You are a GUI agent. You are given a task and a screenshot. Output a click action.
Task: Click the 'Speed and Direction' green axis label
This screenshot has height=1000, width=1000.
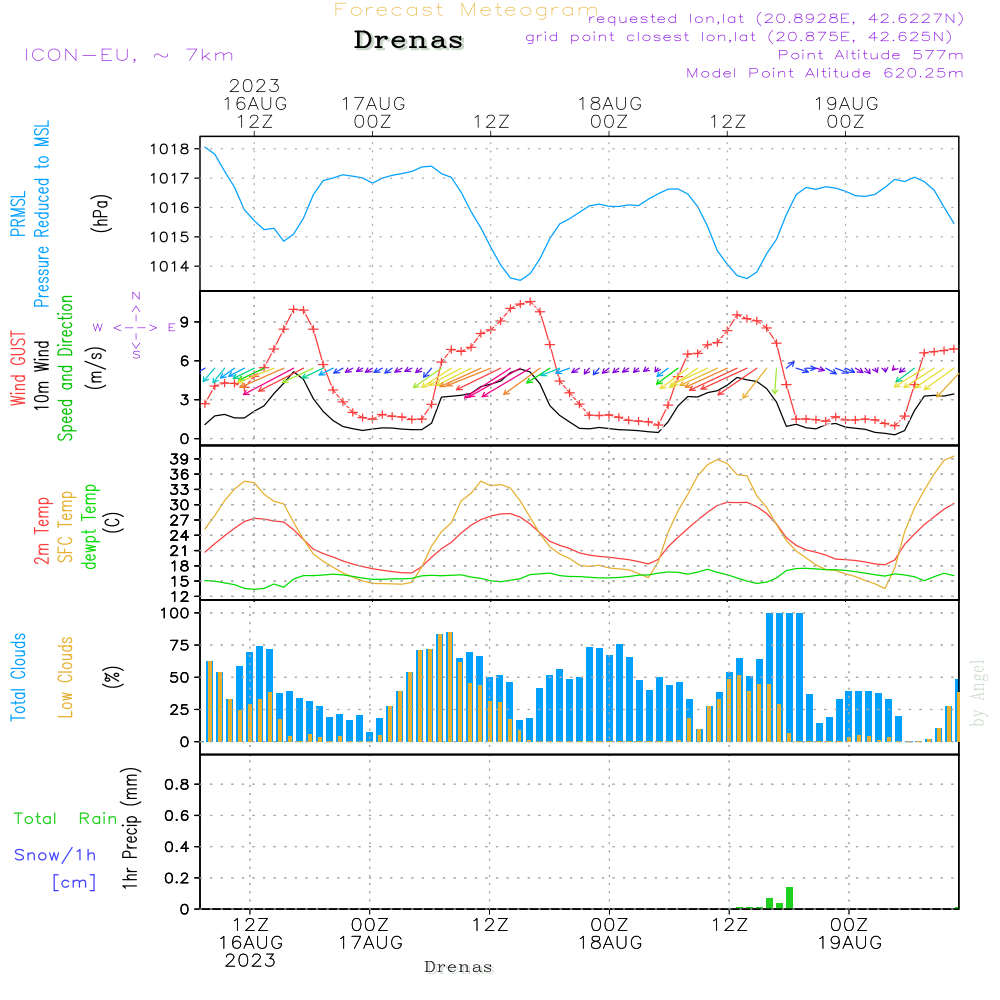(x=65, y=368)
